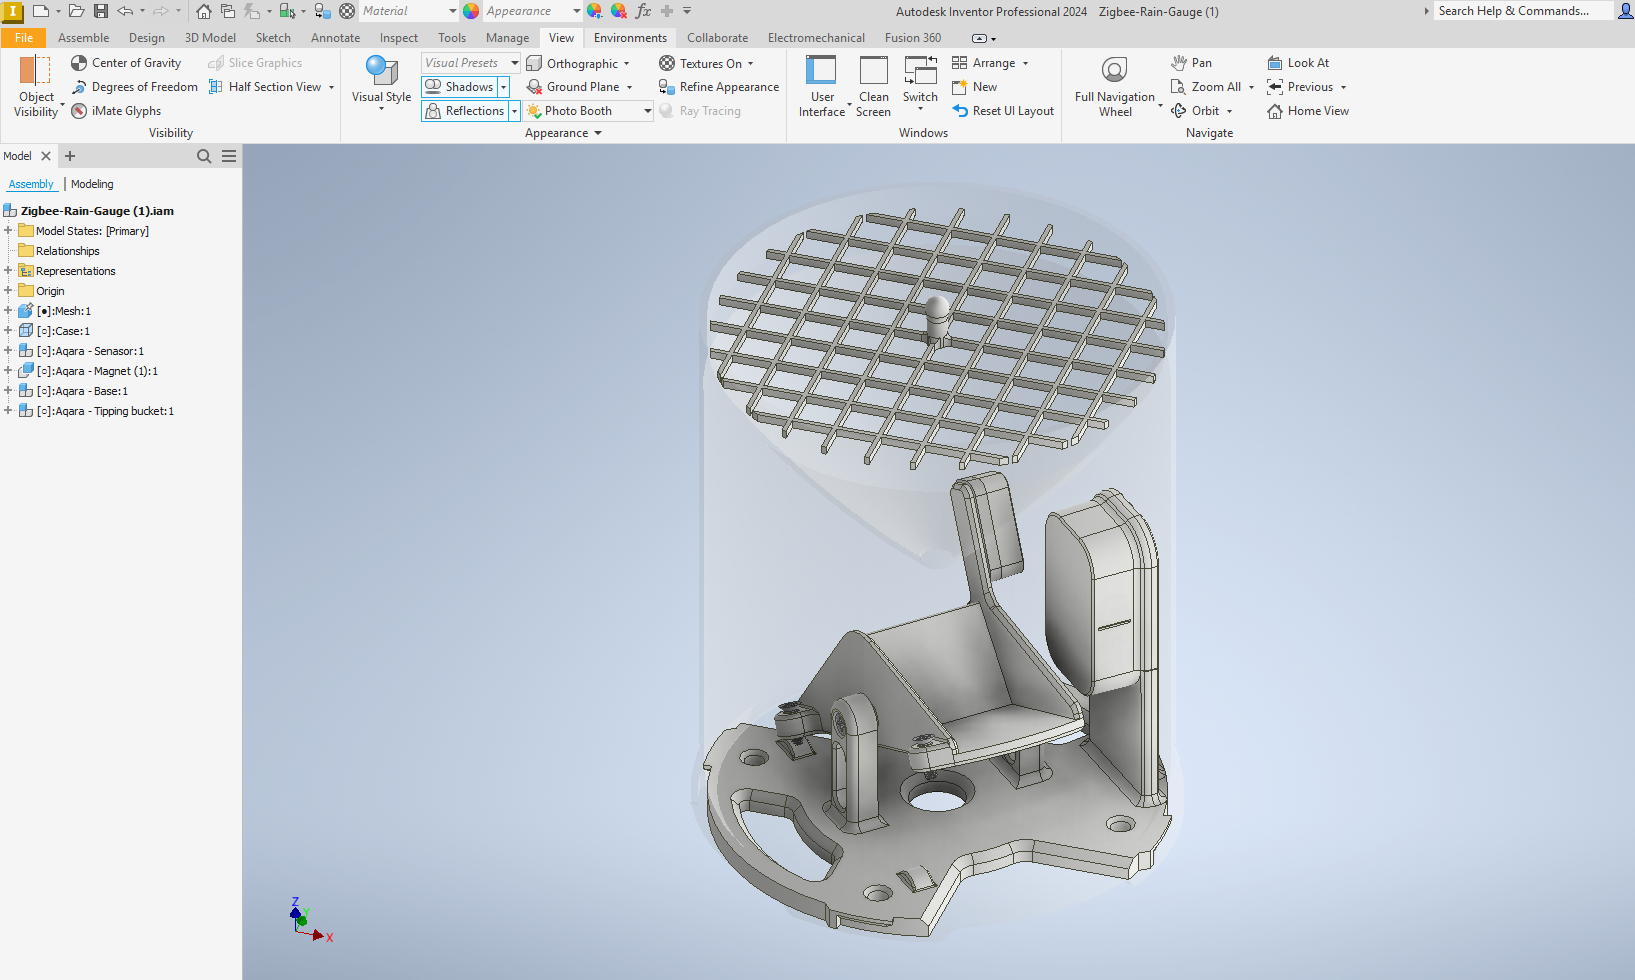
Task: Click Arrange windows
Action: point(984,63)
